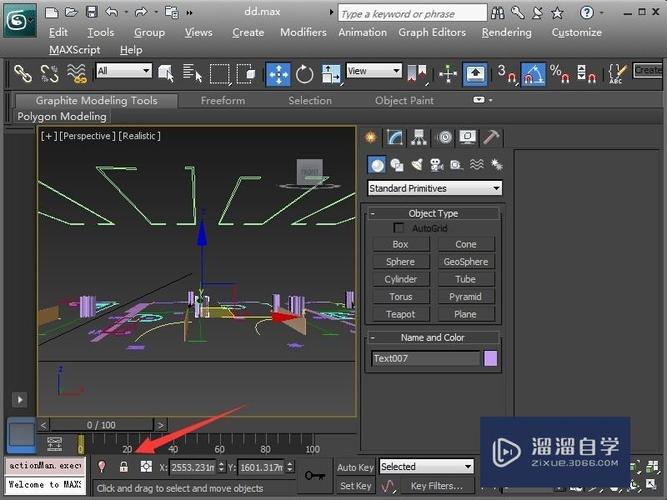667x500 pixels.
Task: Click the Teapot primitive button
Action: (400, 314)
